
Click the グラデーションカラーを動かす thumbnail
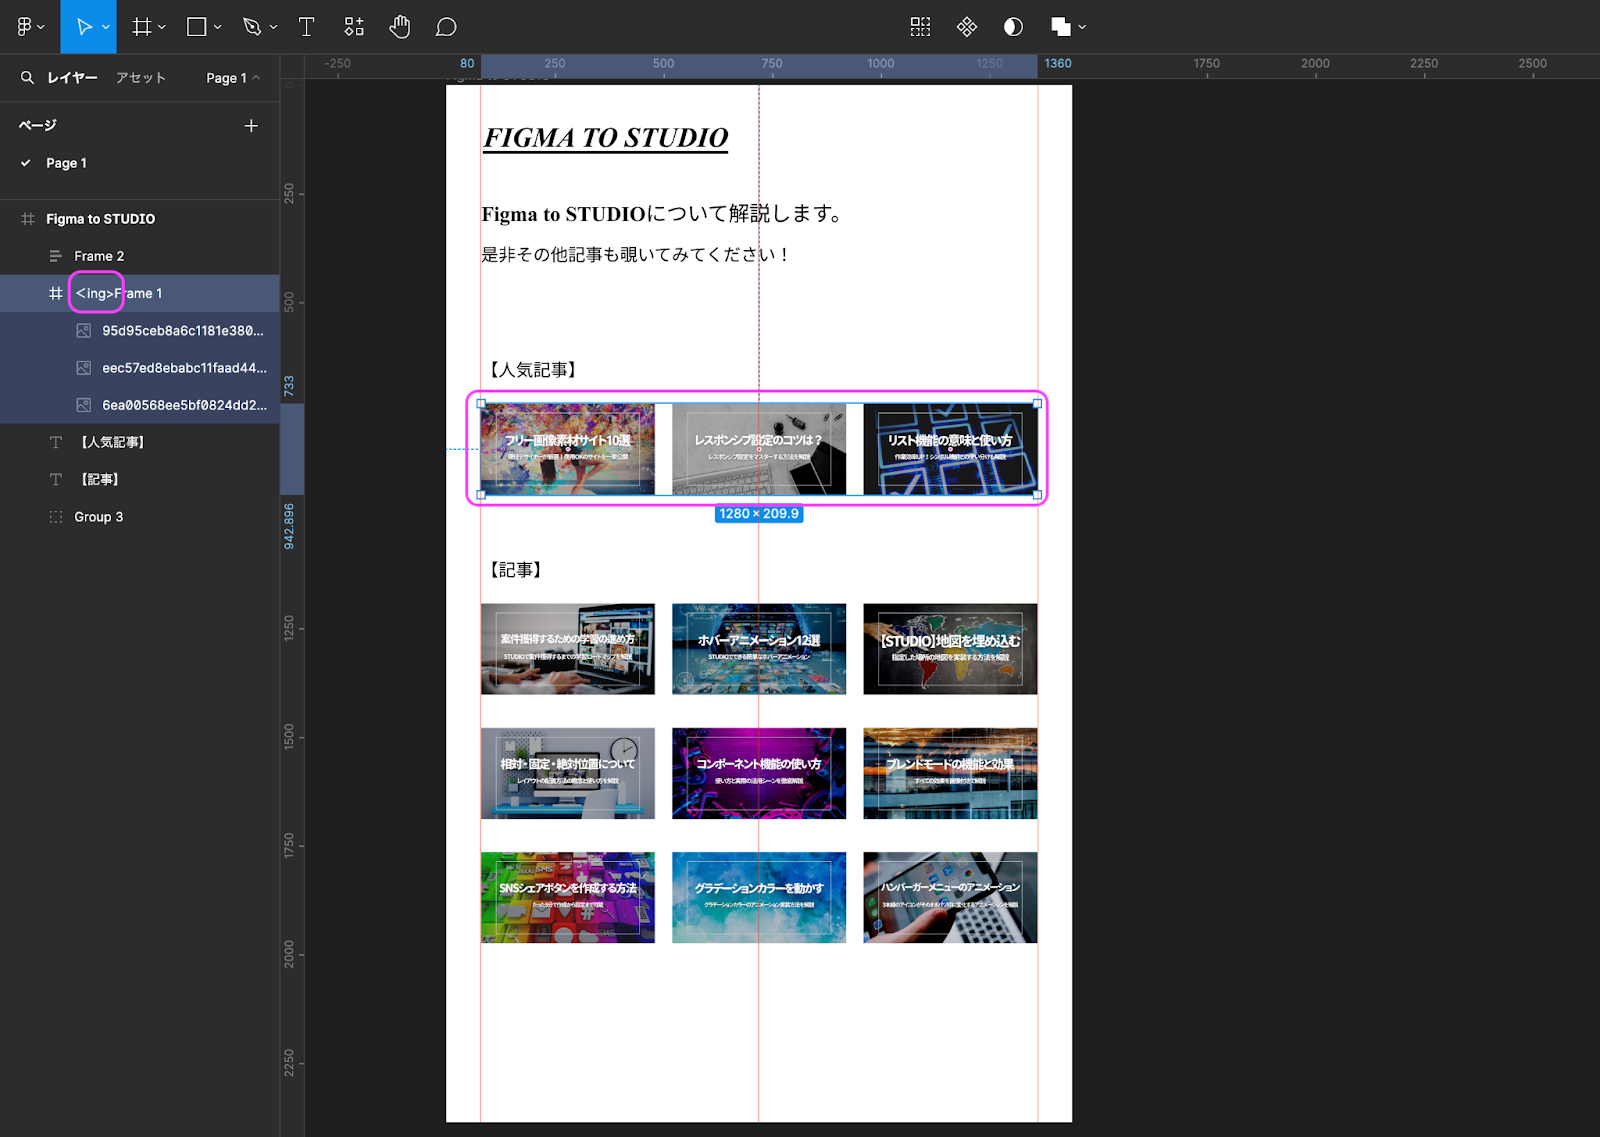(x=759, y=898)
